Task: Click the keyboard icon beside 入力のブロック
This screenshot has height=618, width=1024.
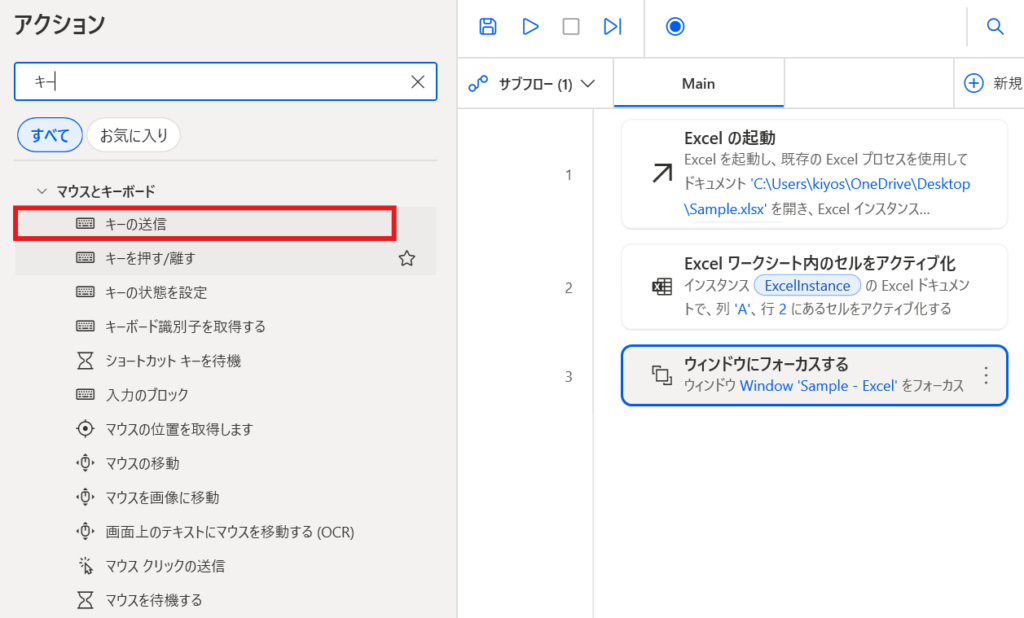Action: [85, 394]
